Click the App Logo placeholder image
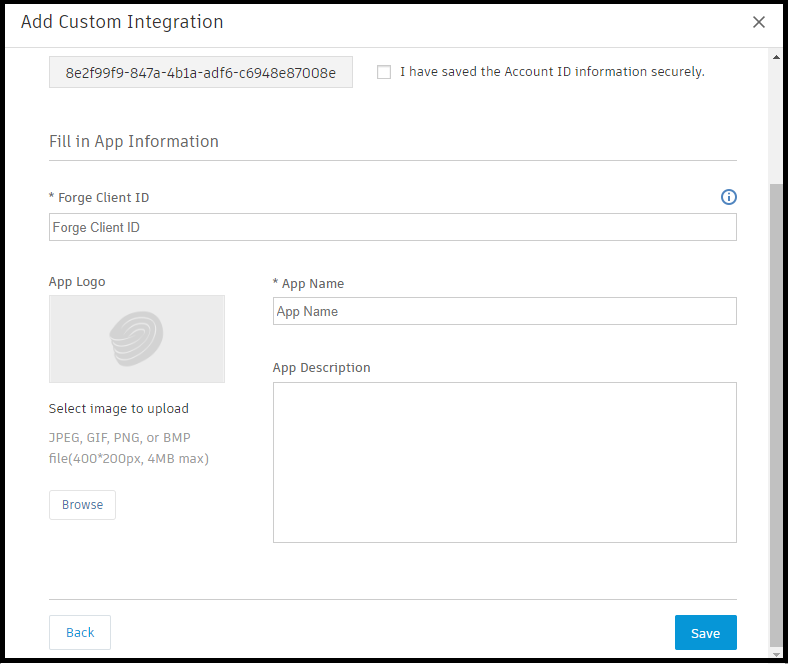This screenshot has width=788, height=664. point(137,339)
